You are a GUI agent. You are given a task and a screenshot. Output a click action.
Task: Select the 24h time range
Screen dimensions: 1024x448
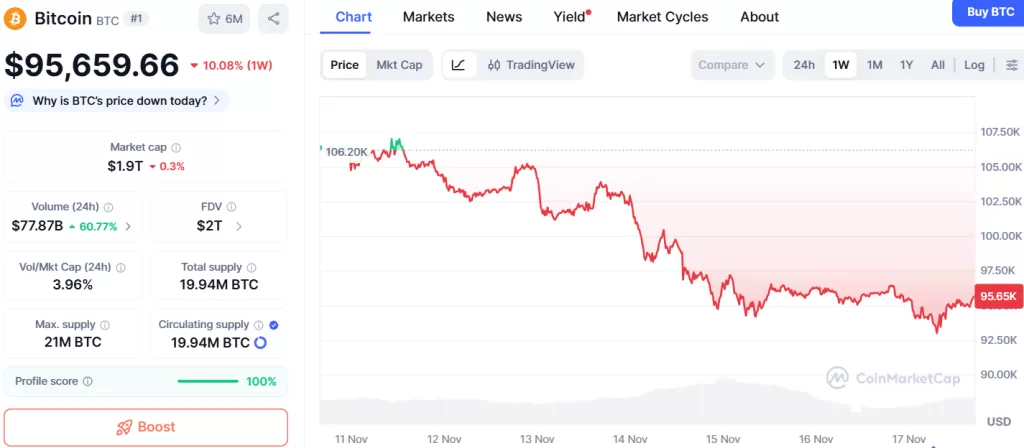pyautogui.click(x=804, y=65)
